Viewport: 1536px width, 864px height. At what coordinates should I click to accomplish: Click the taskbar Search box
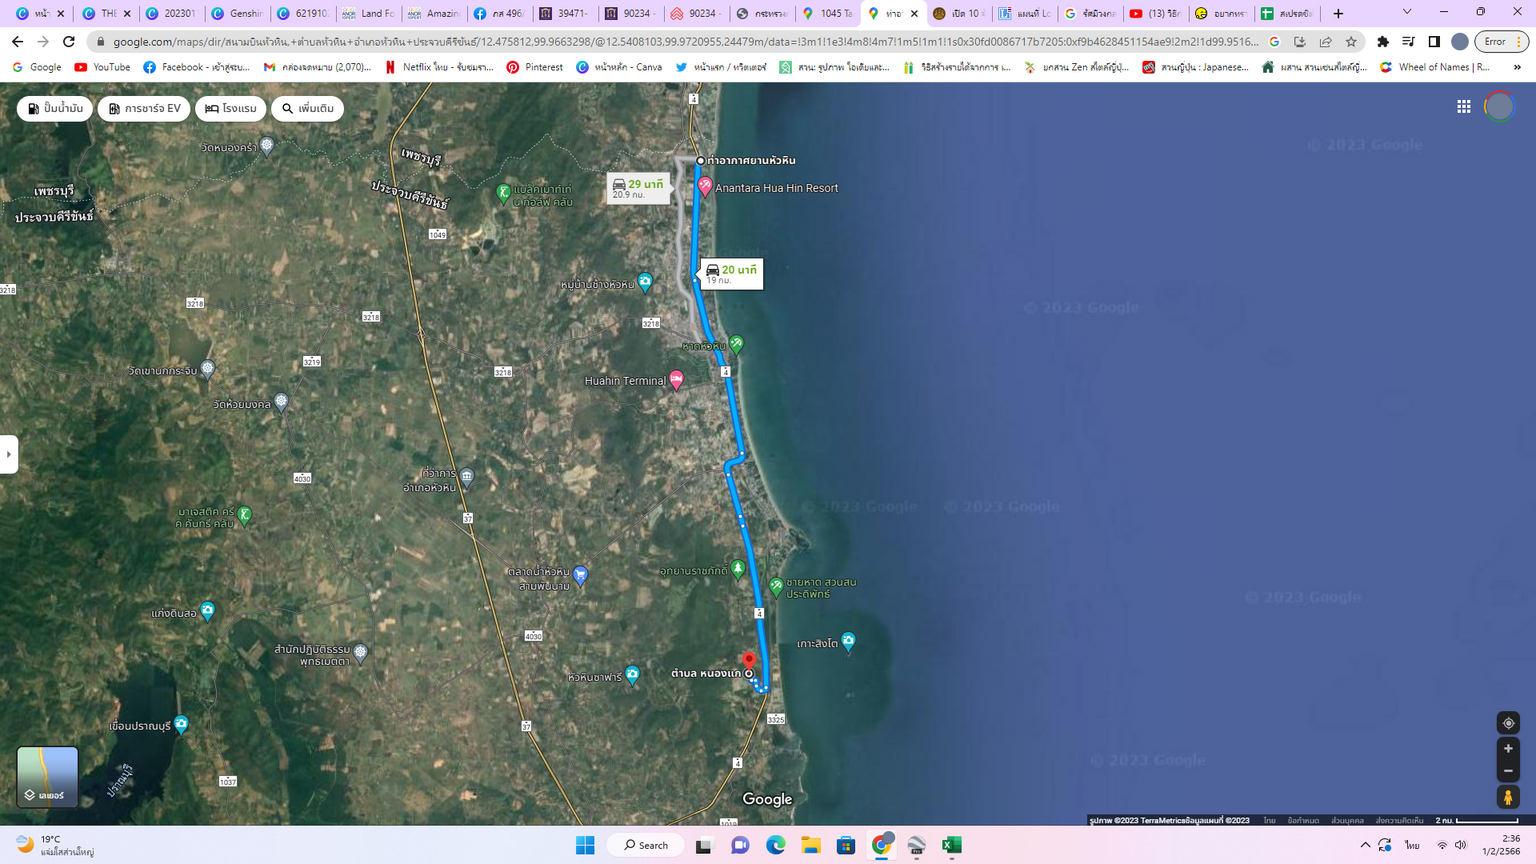pyautogui.click(x=645, y=845)
